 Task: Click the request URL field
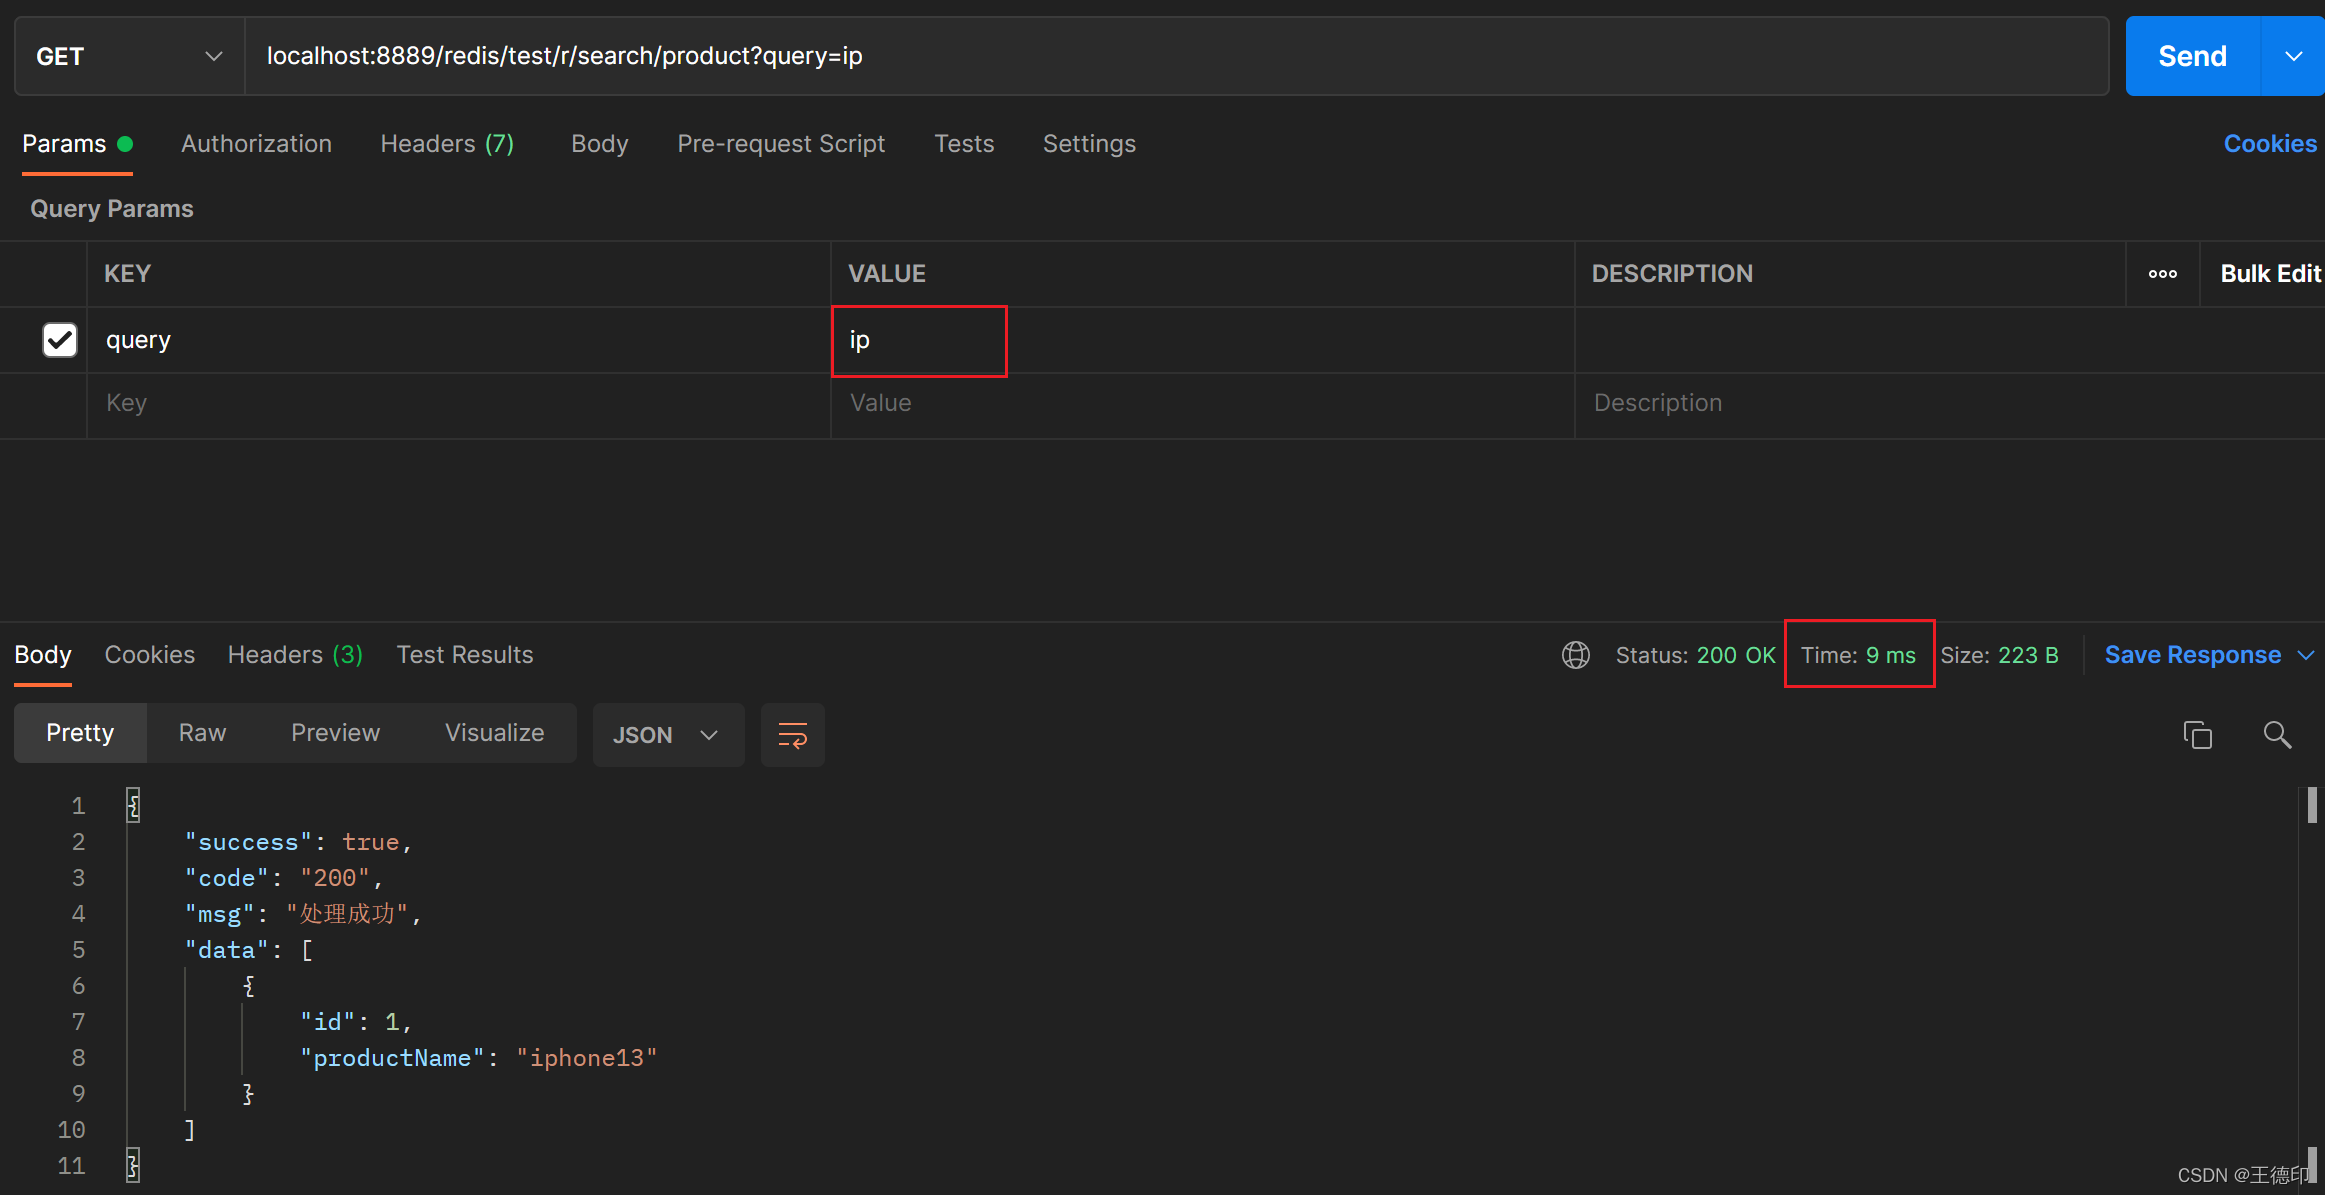point(1177,56)
